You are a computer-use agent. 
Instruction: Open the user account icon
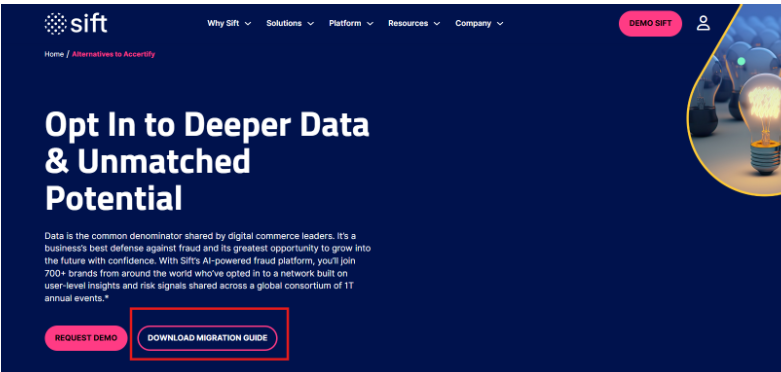click(703, 23)
